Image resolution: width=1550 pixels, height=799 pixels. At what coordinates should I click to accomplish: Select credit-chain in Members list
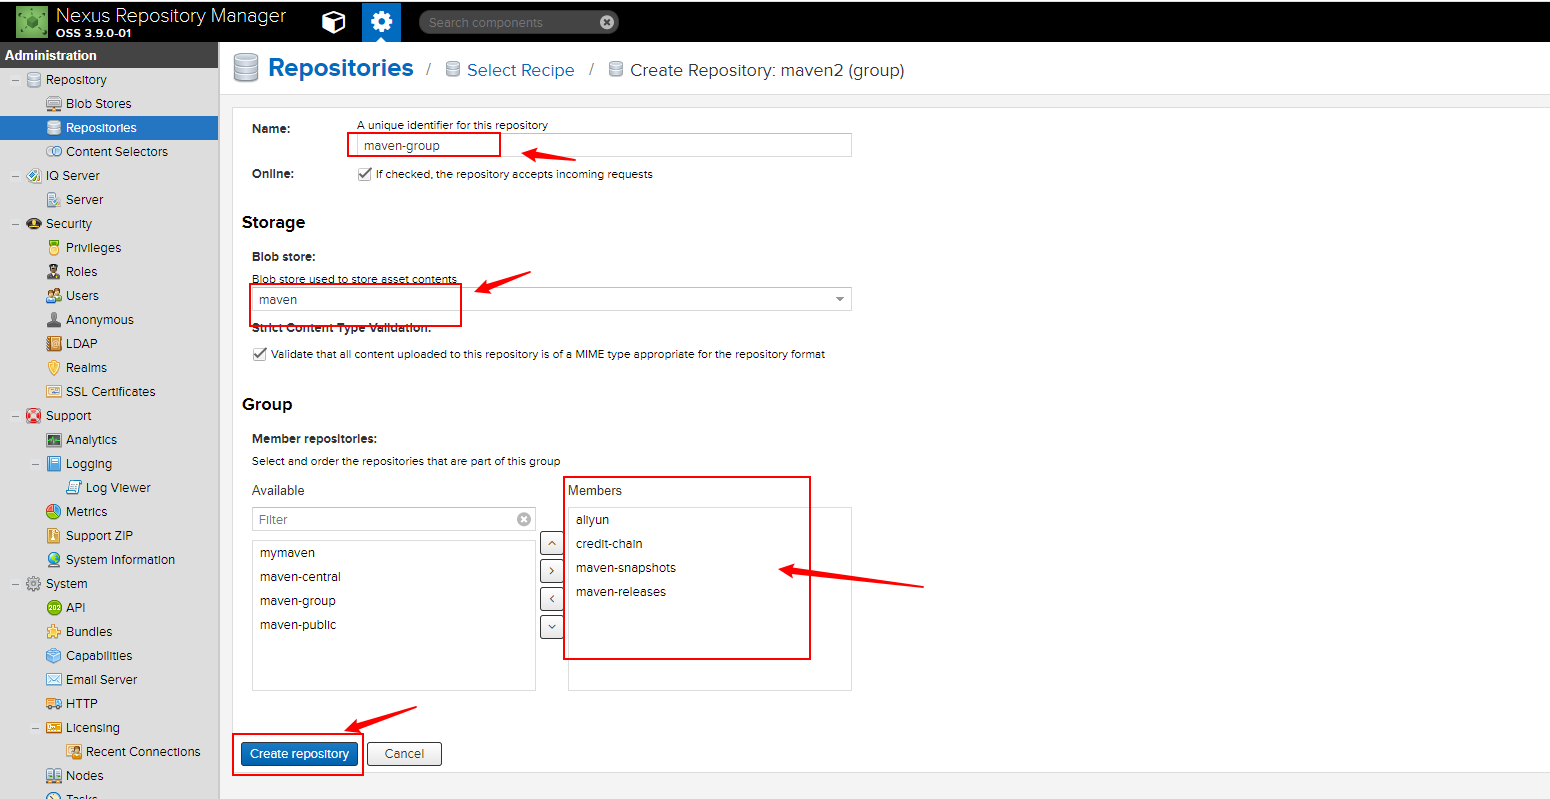point(709,544)
